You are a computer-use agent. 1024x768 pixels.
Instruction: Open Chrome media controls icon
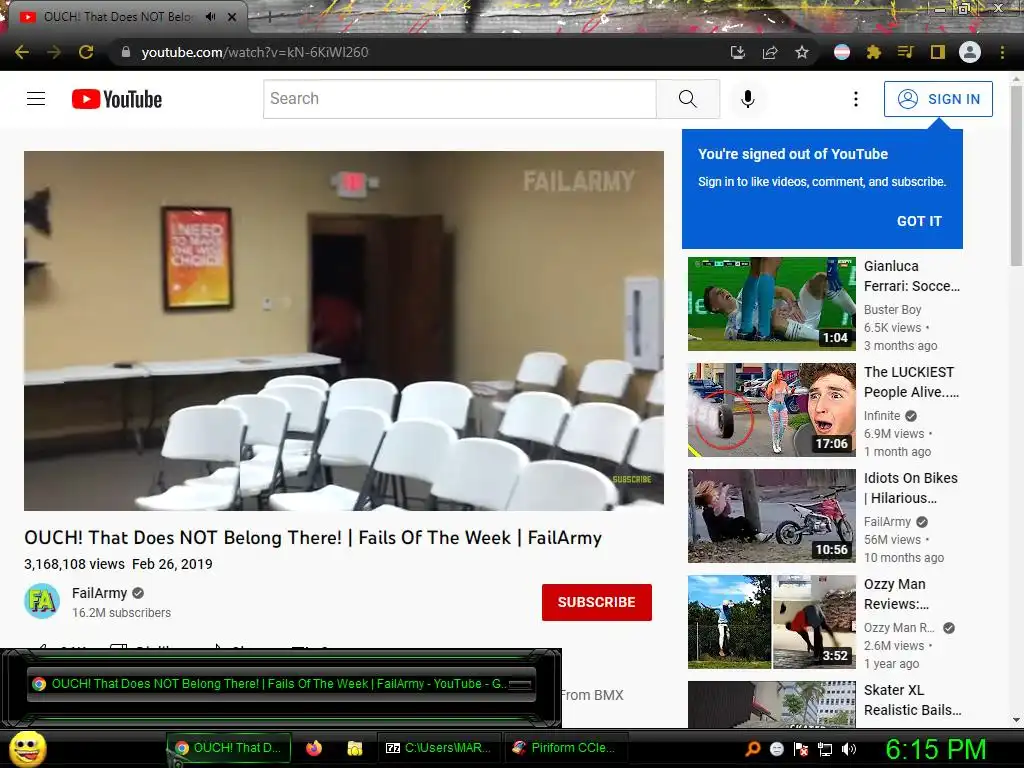905,52
